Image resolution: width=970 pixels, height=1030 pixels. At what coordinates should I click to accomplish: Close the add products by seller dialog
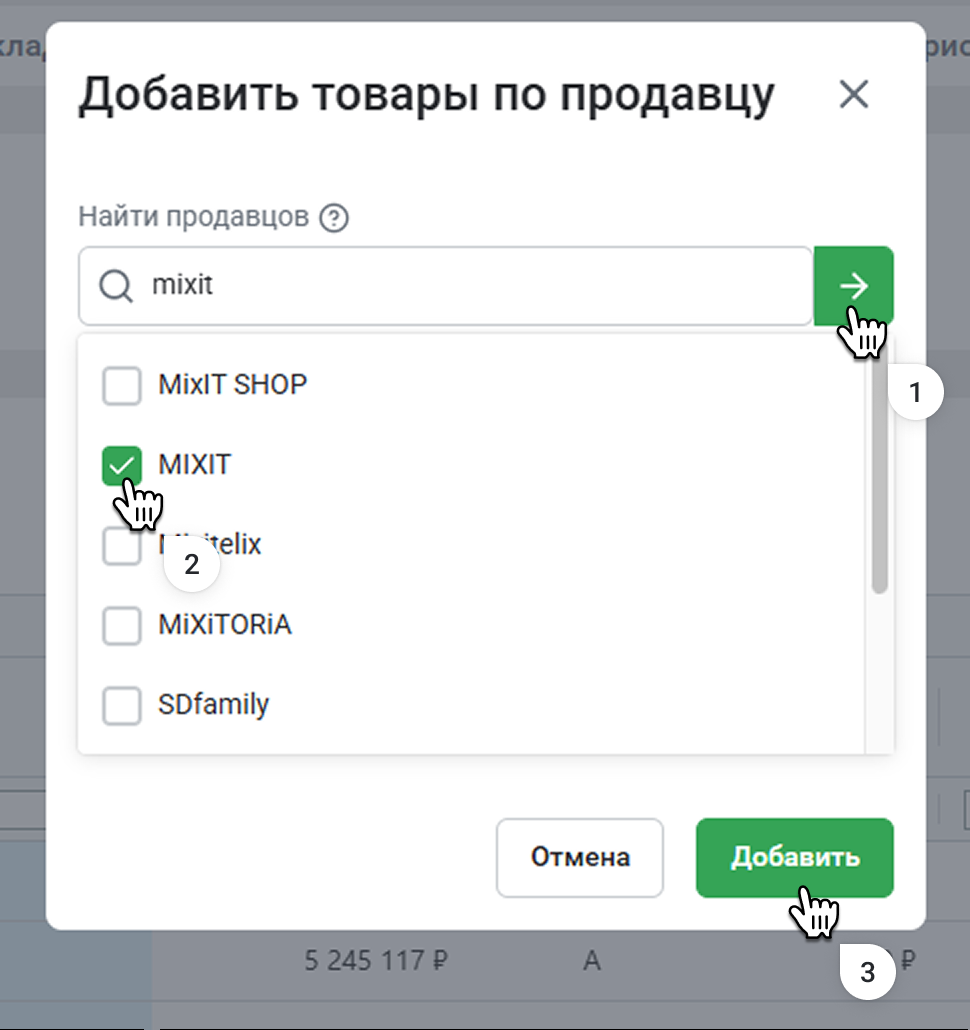click(854, 95)
